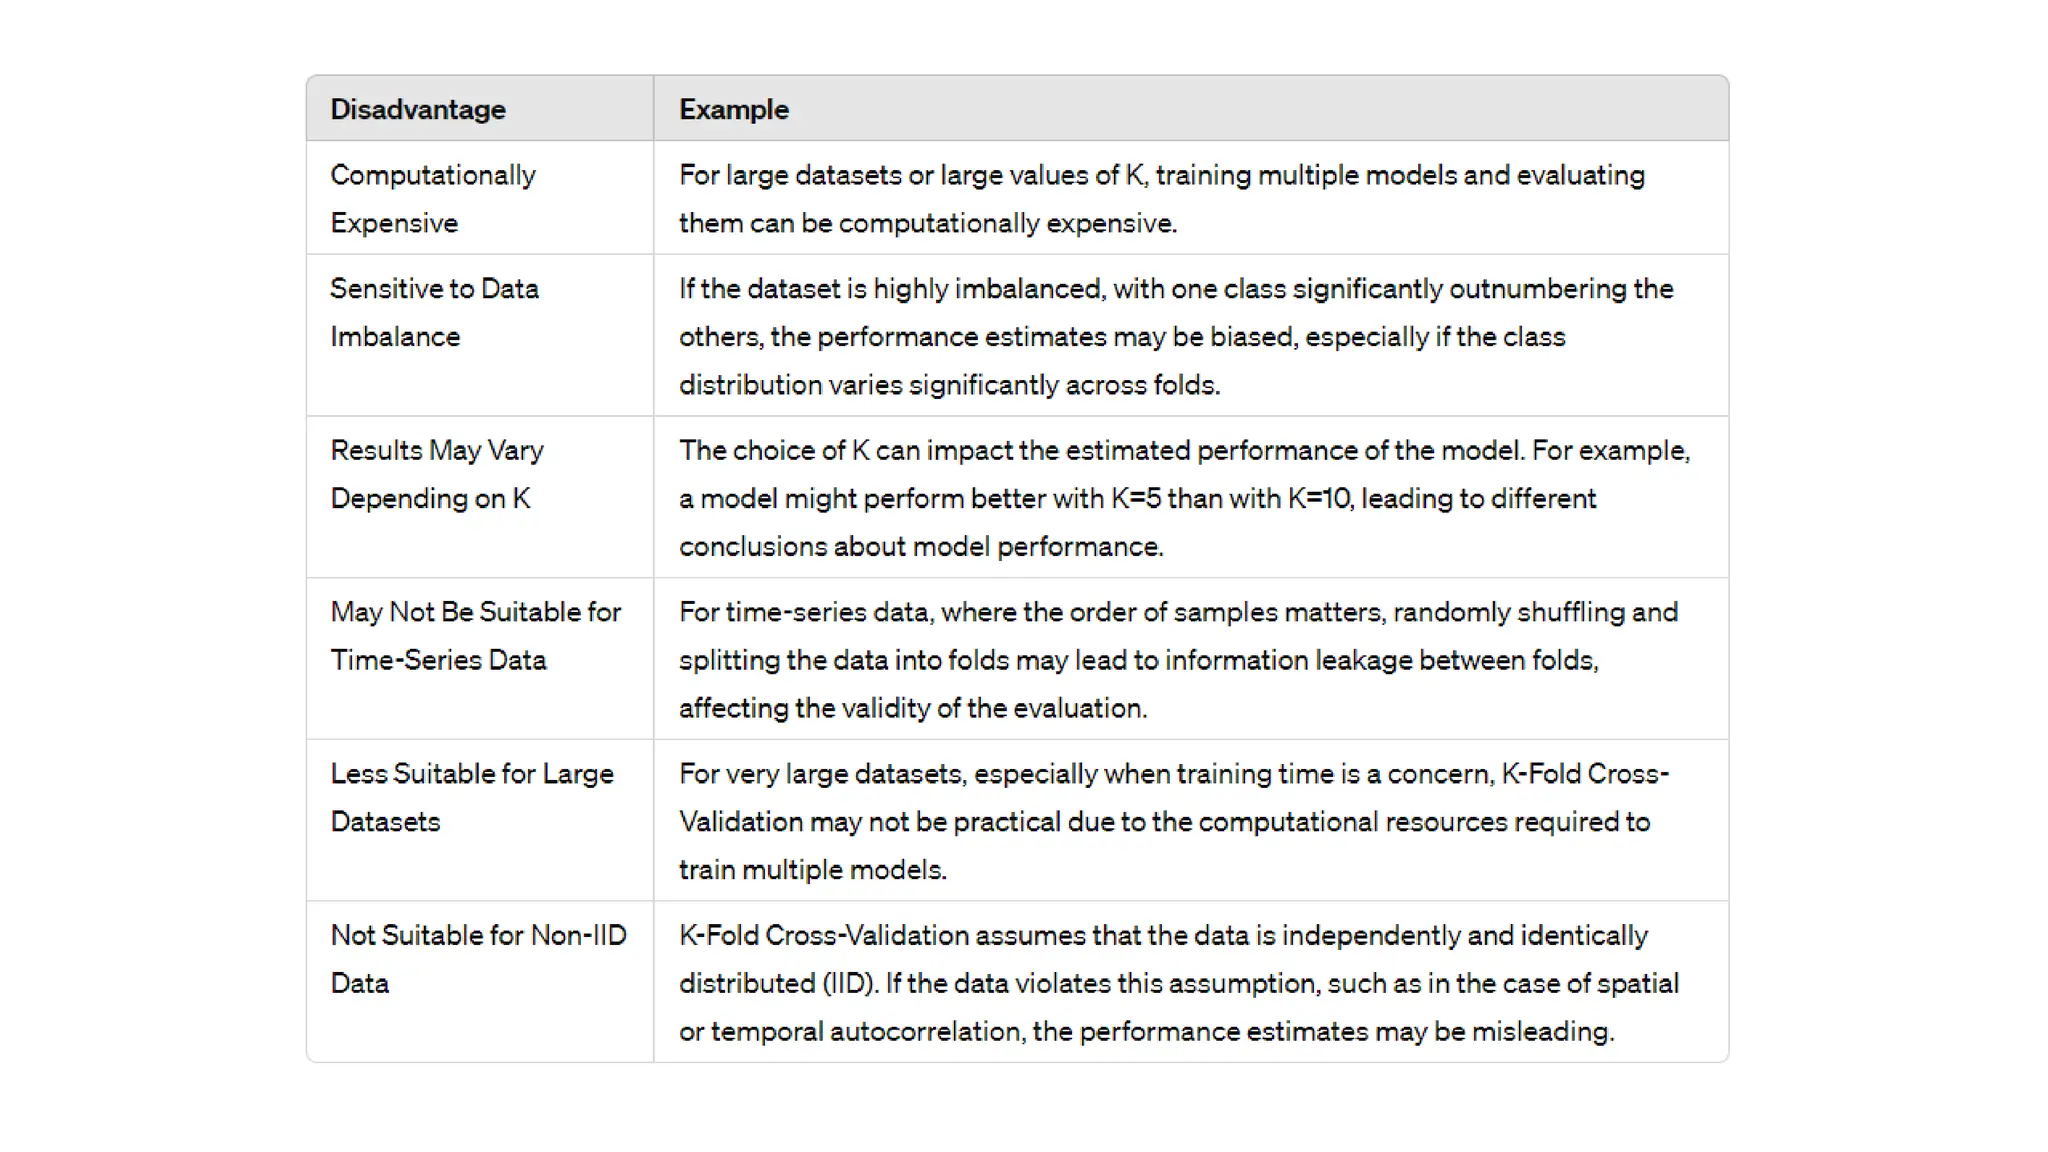This screenshot has height=1152, width=2048.
Task: Select the Computationally Expensive cell
Action: [433, 198]
